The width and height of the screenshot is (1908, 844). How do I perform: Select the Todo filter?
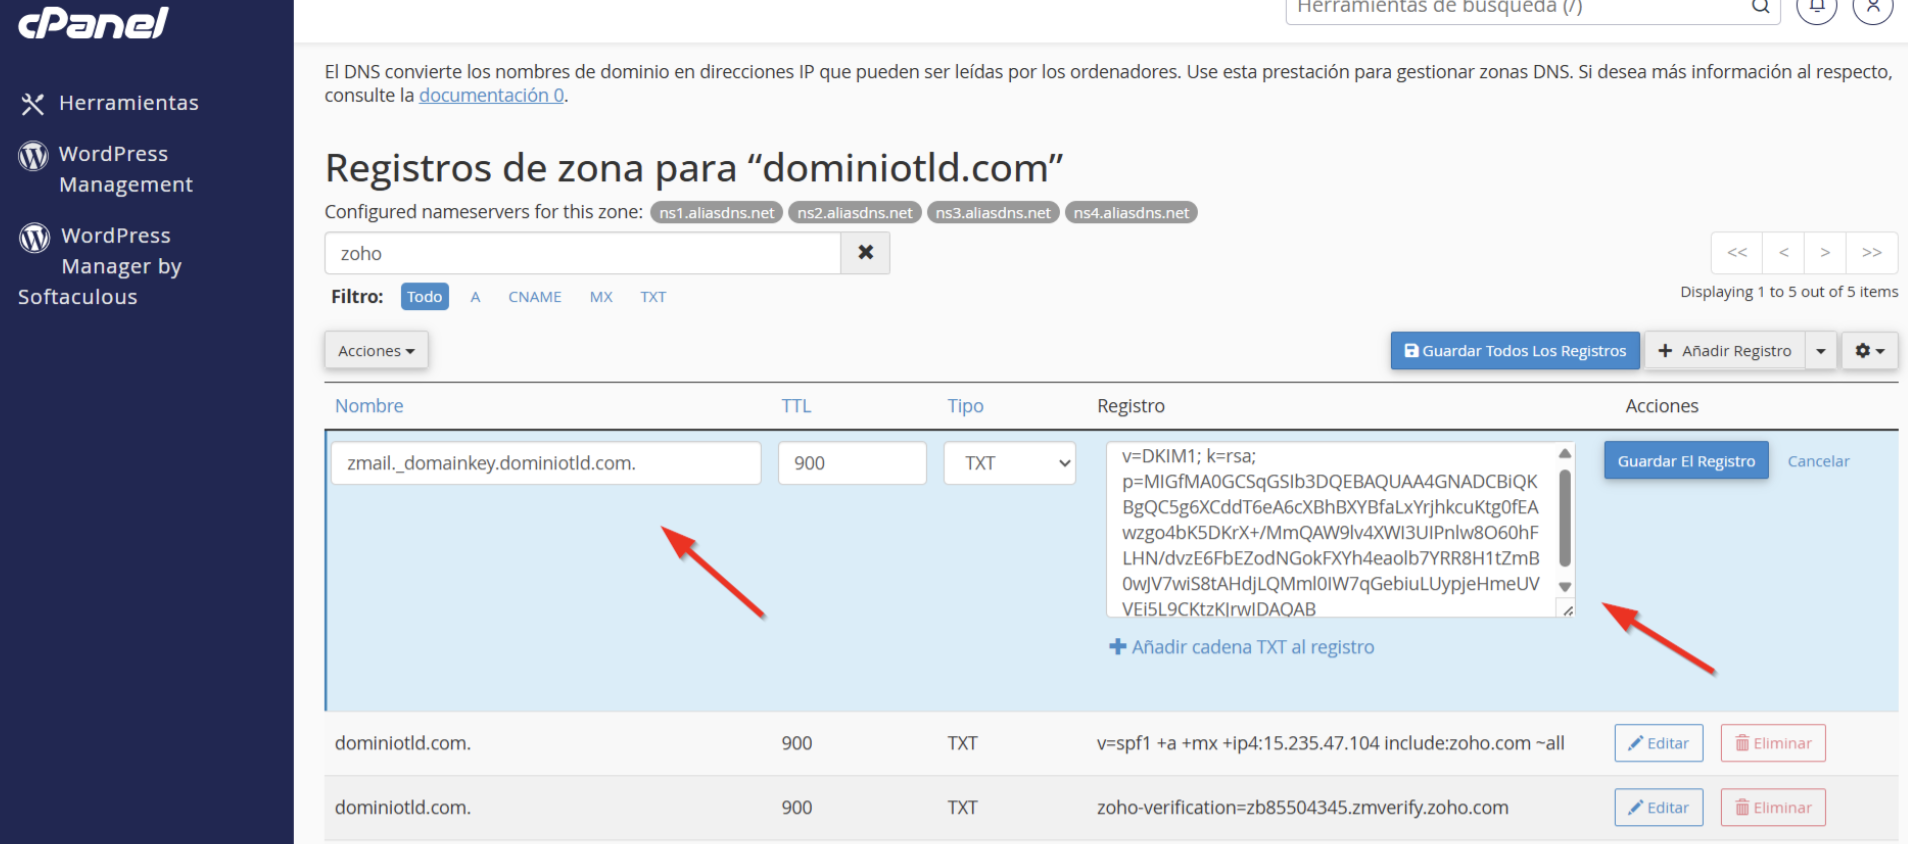pos(424,297)
